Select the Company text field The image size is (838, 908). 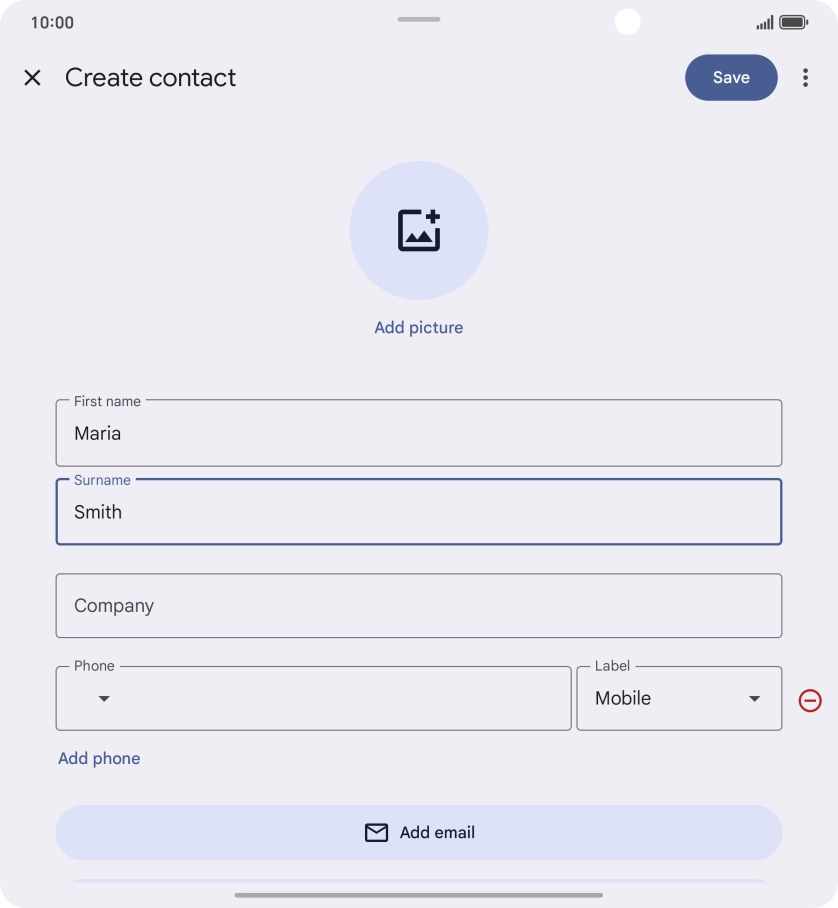[x=419, y=606]
